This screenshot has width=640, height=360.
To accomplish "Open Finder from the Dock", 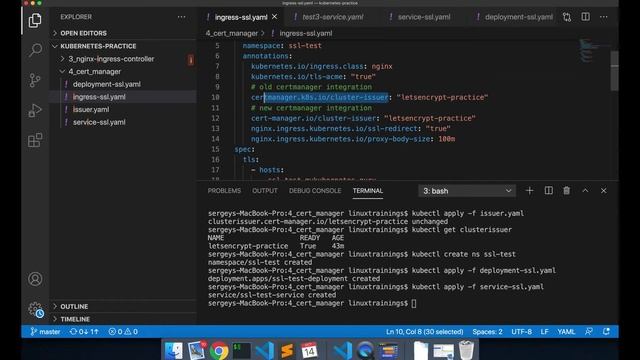I will tap(174, 351).
